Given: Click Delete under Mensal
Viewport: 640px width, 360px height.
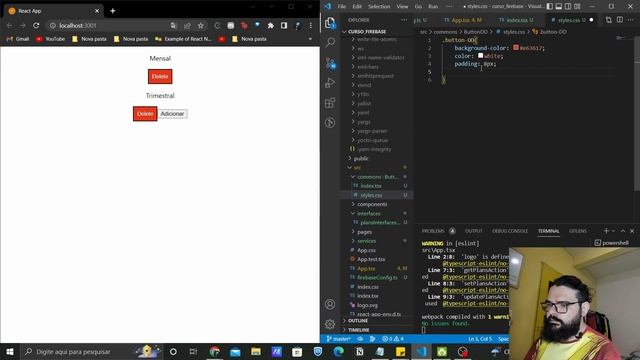Looking at the screenshot, I should (160, 76).
